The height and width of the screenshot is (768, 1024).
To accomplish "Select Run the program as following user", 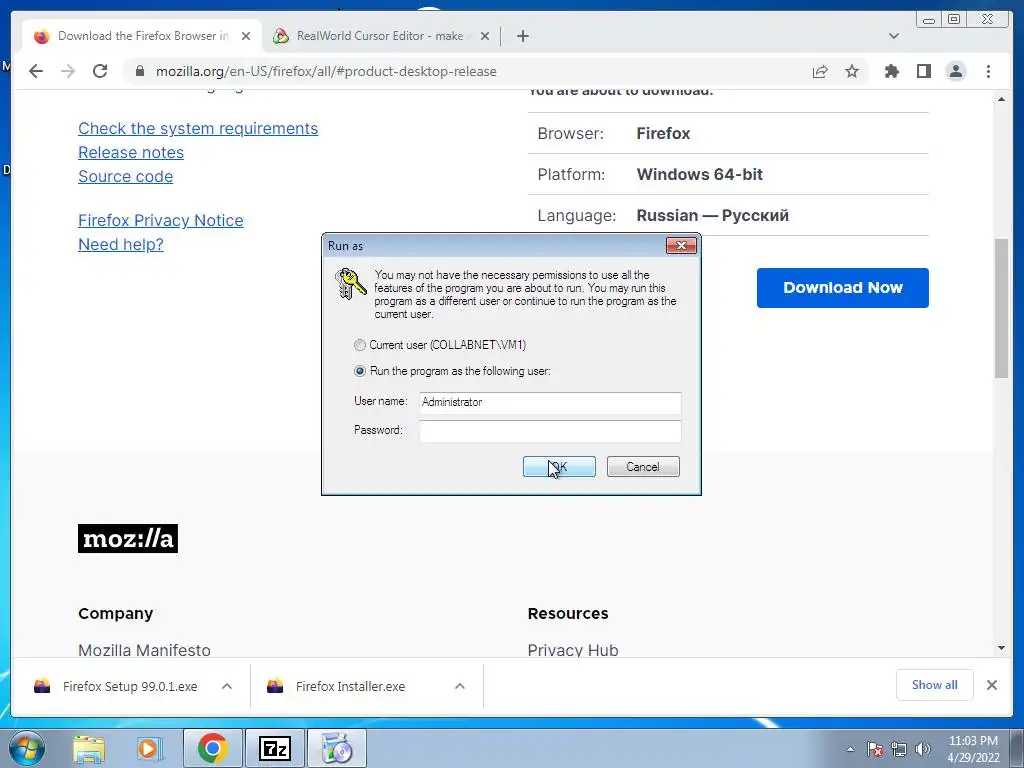I will [360, 371].
